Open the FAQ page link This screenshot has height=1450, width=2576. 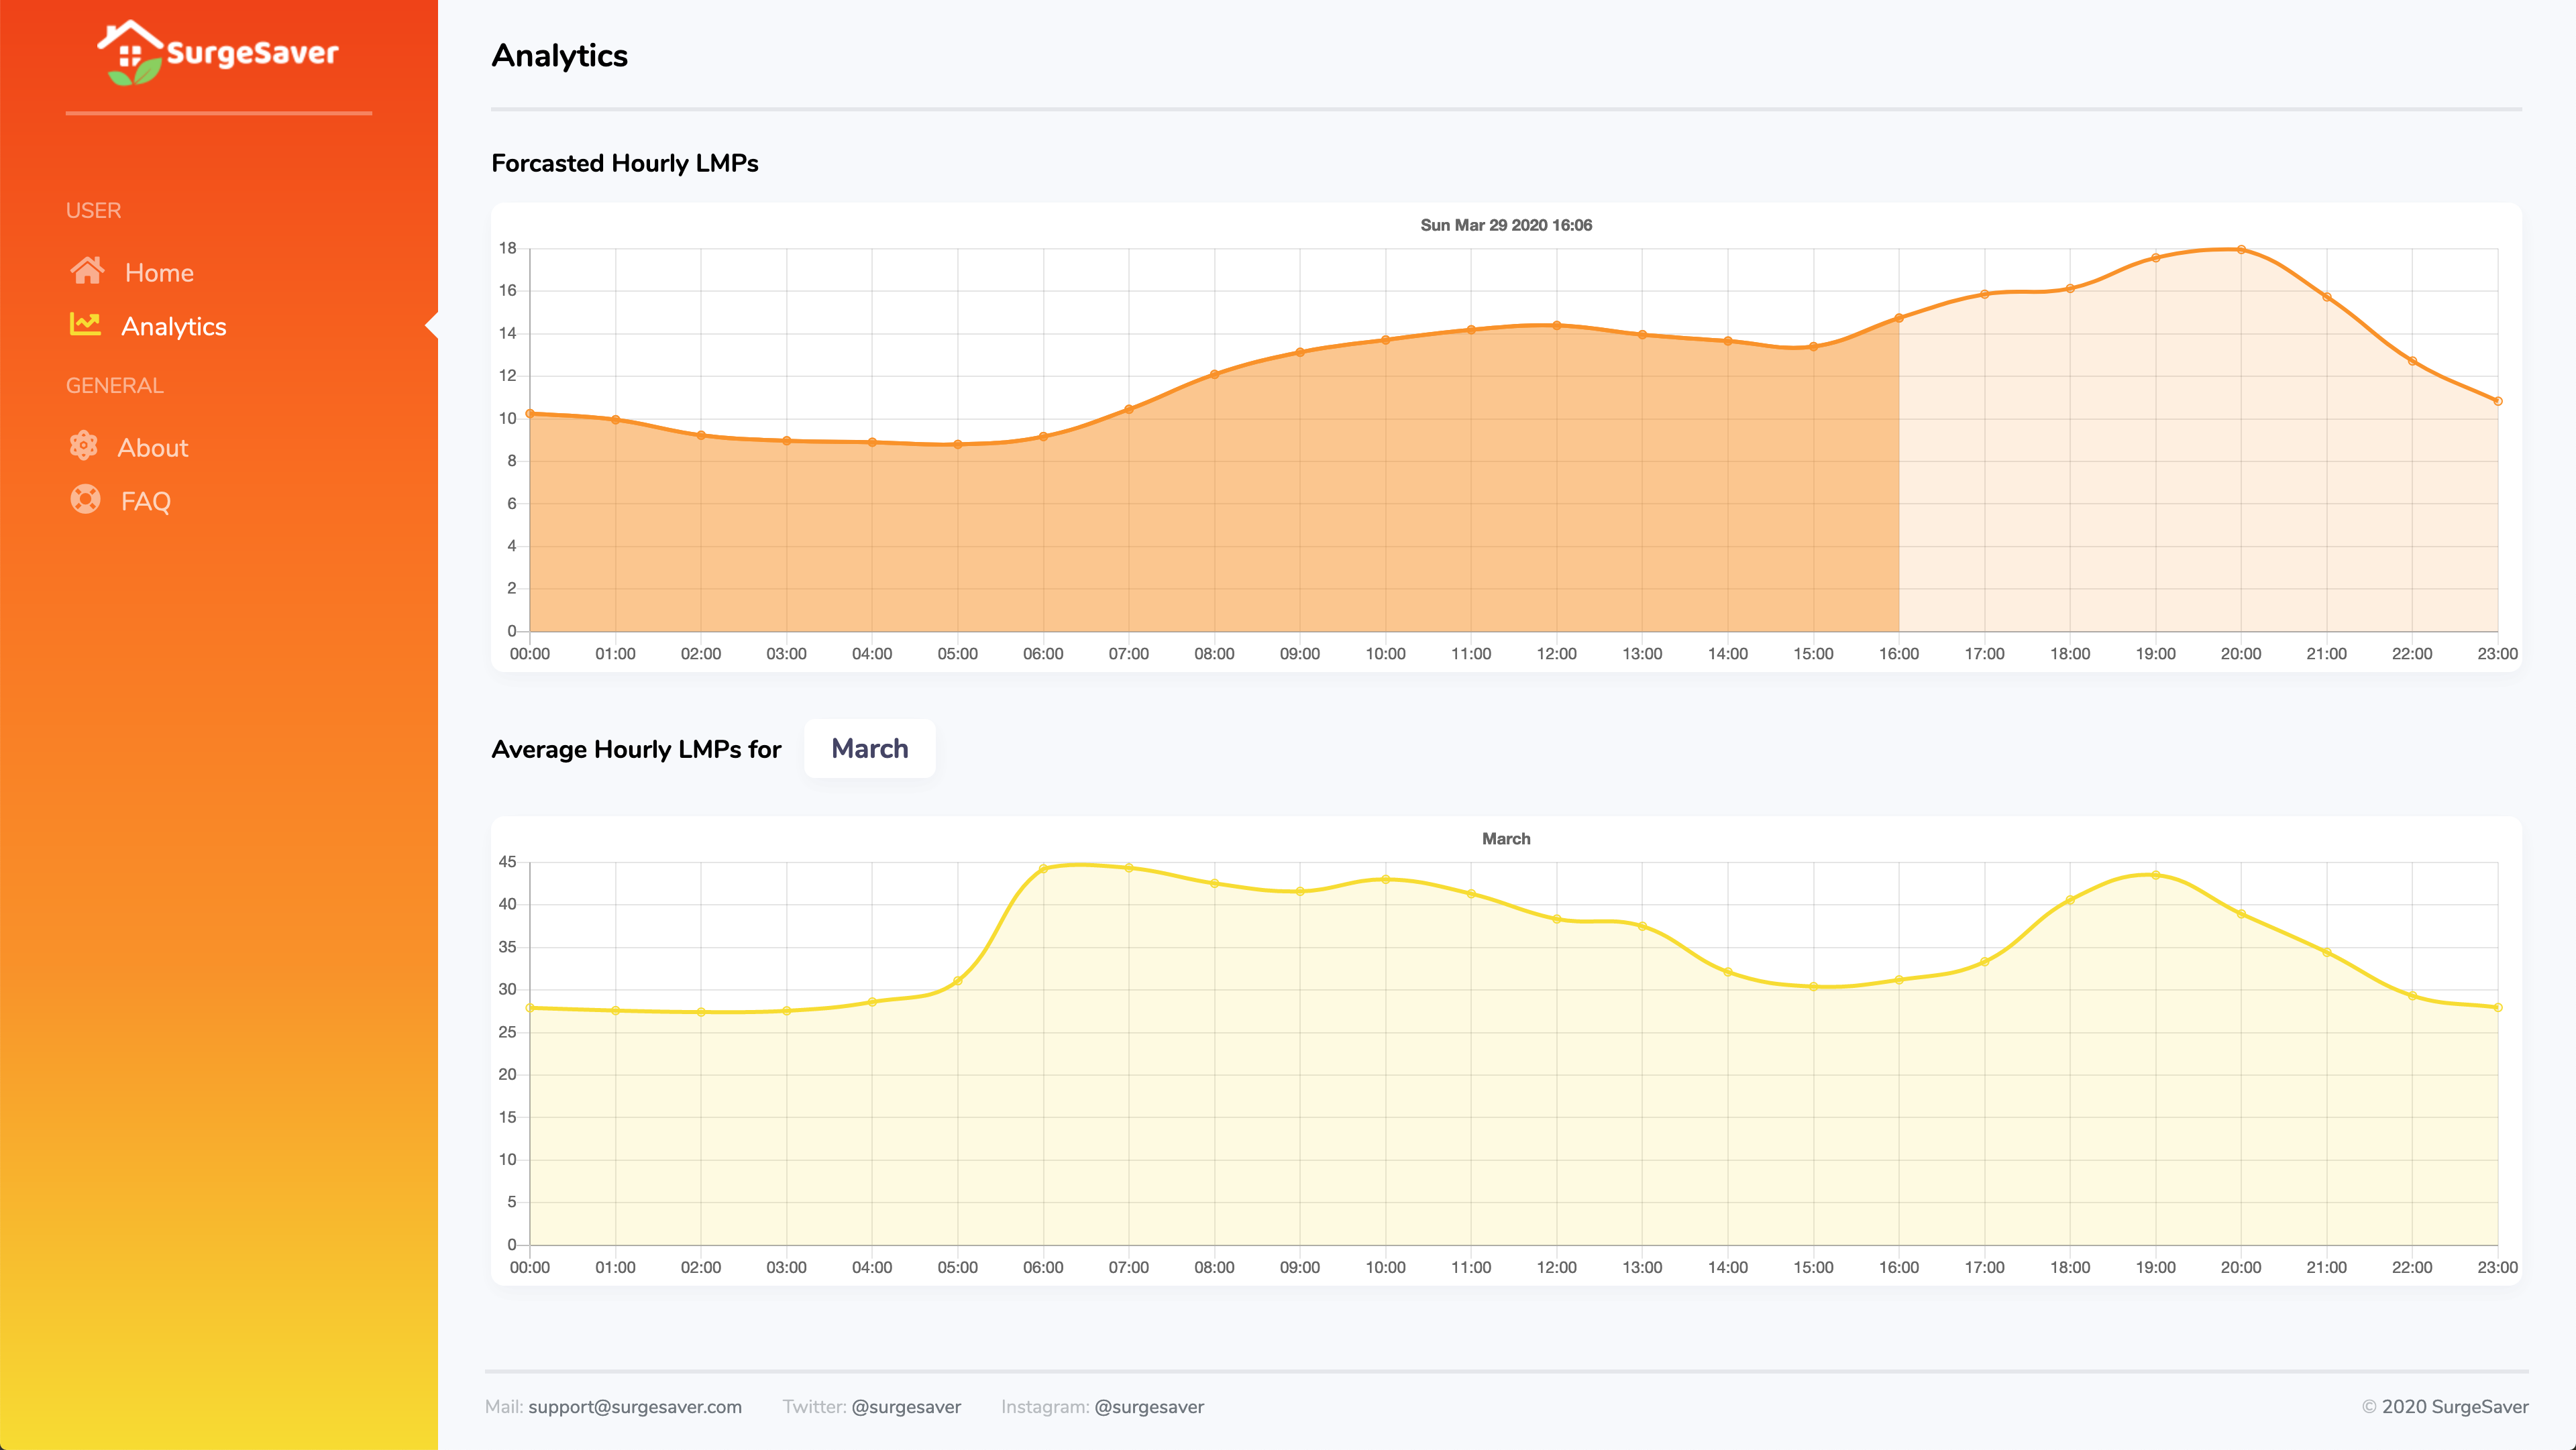tap(145, 501)
